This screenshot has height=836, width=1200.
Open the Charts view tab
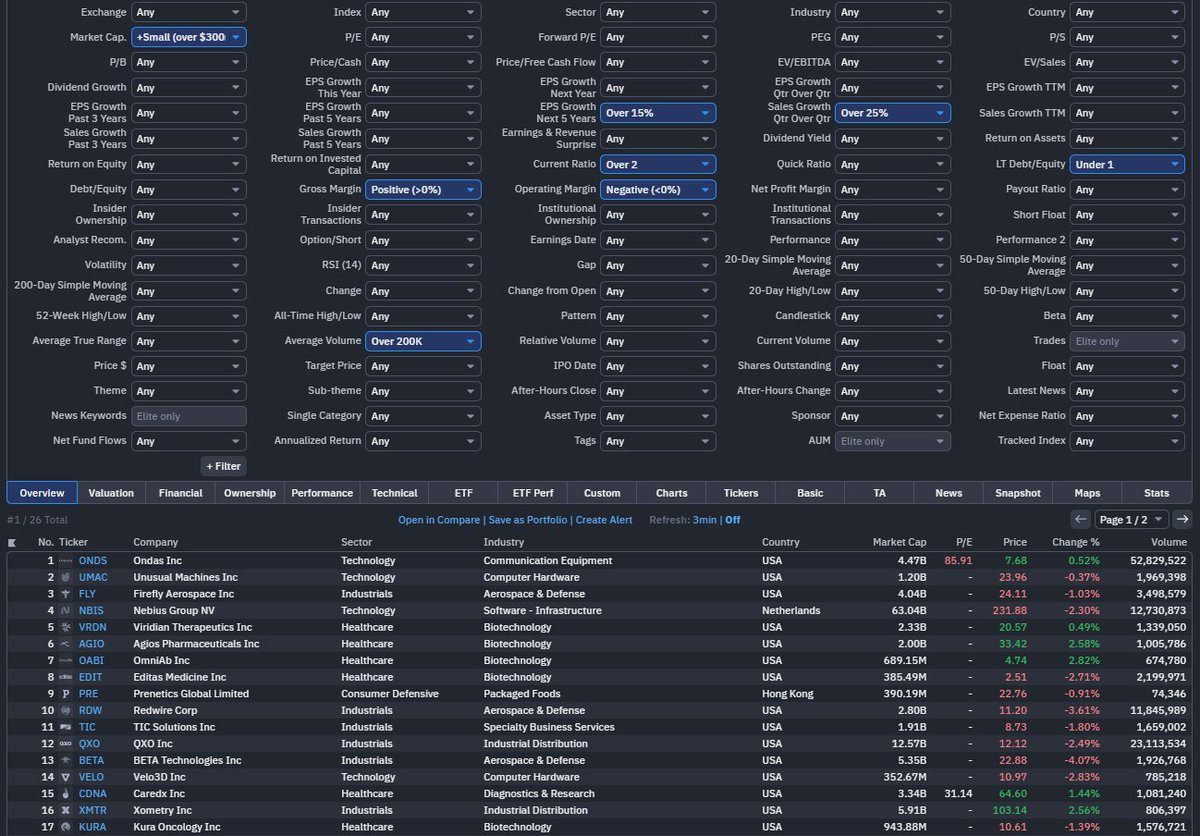[x=672, y=493]
